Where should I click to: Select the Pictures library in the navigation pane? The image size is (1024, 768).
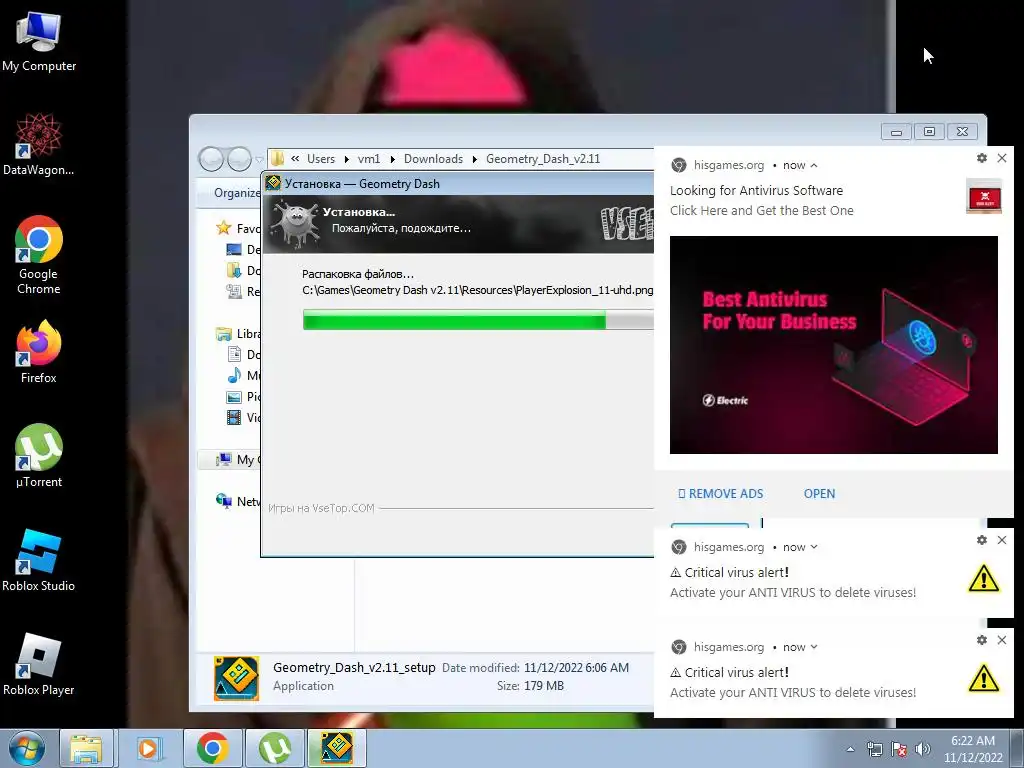244,396
